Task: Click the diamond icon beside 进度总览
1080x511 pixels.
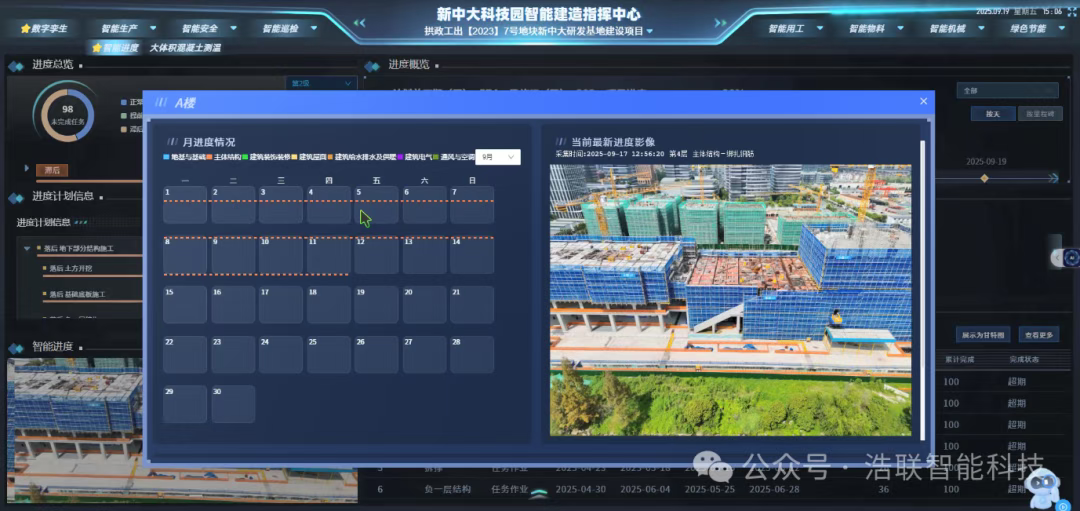Action: [16, 66]
